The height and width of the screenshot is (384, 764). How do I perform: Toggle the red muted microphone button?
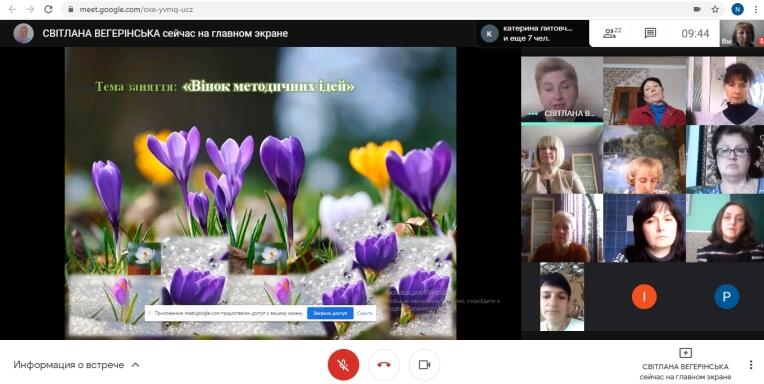(x=344, y=365)
